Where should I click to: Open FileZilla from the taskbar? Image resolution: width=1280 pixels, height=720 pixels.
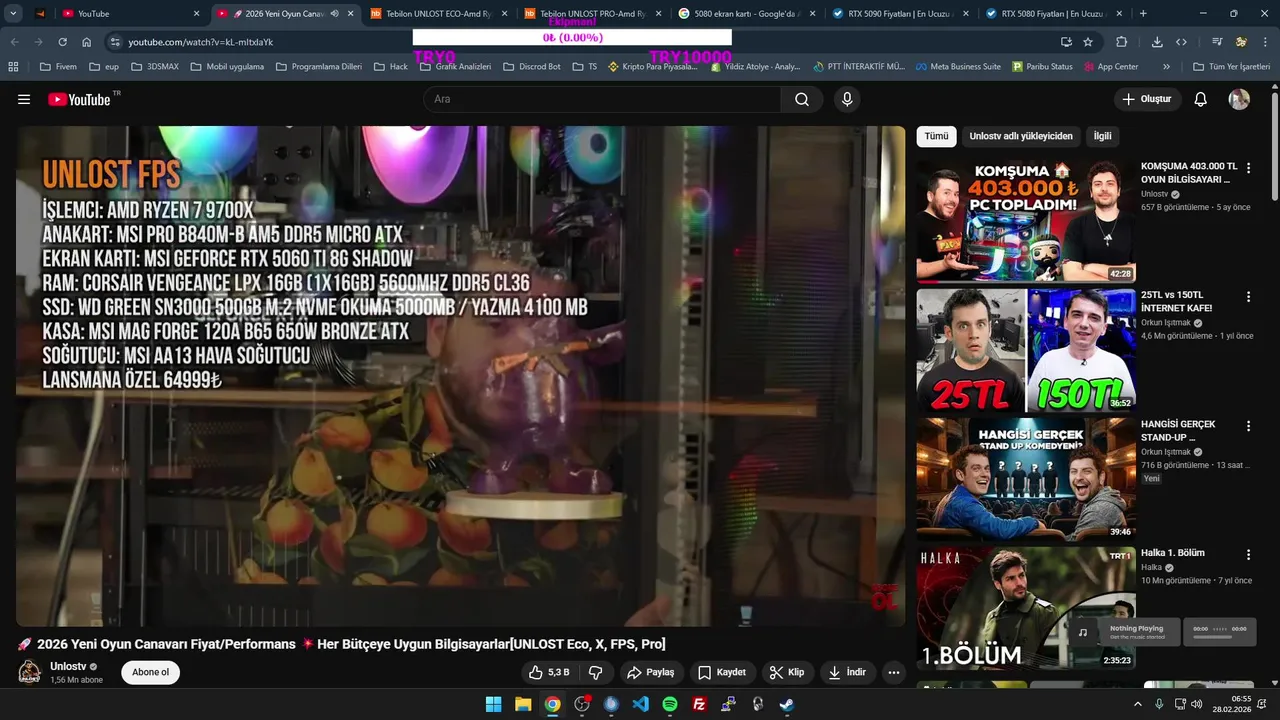click(699, 704)
